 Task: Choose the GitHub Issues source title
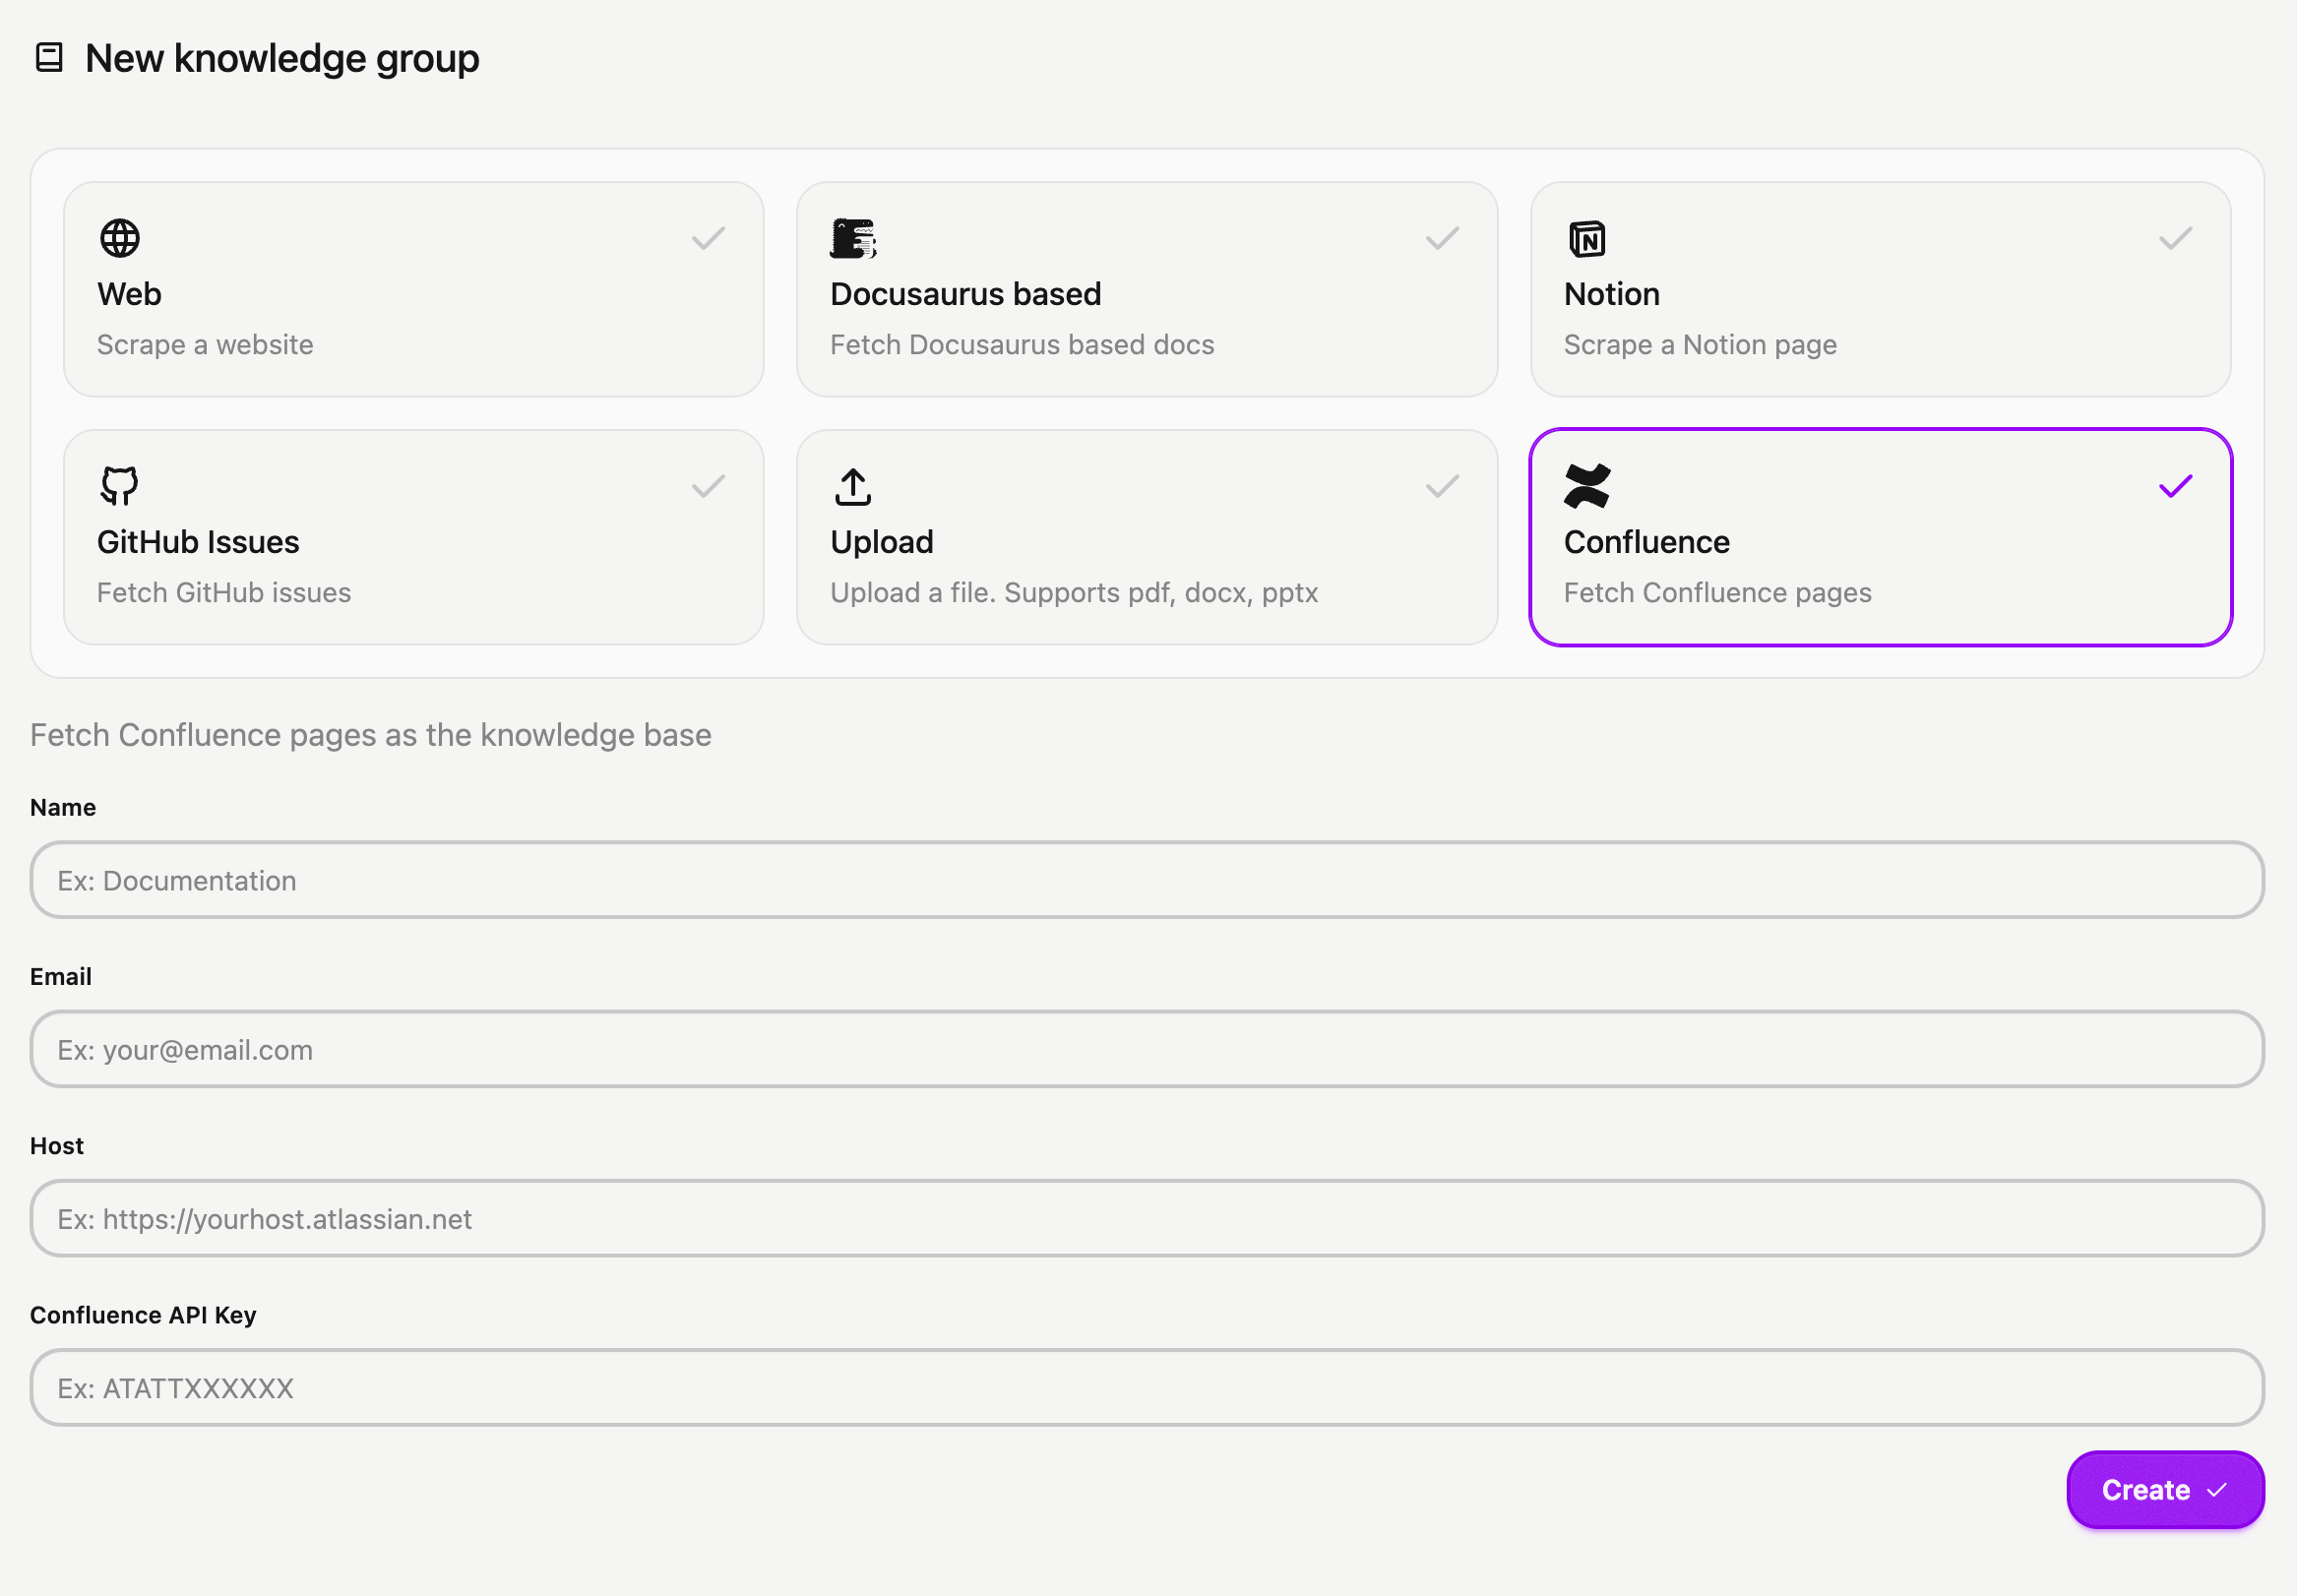click(198, 542)
